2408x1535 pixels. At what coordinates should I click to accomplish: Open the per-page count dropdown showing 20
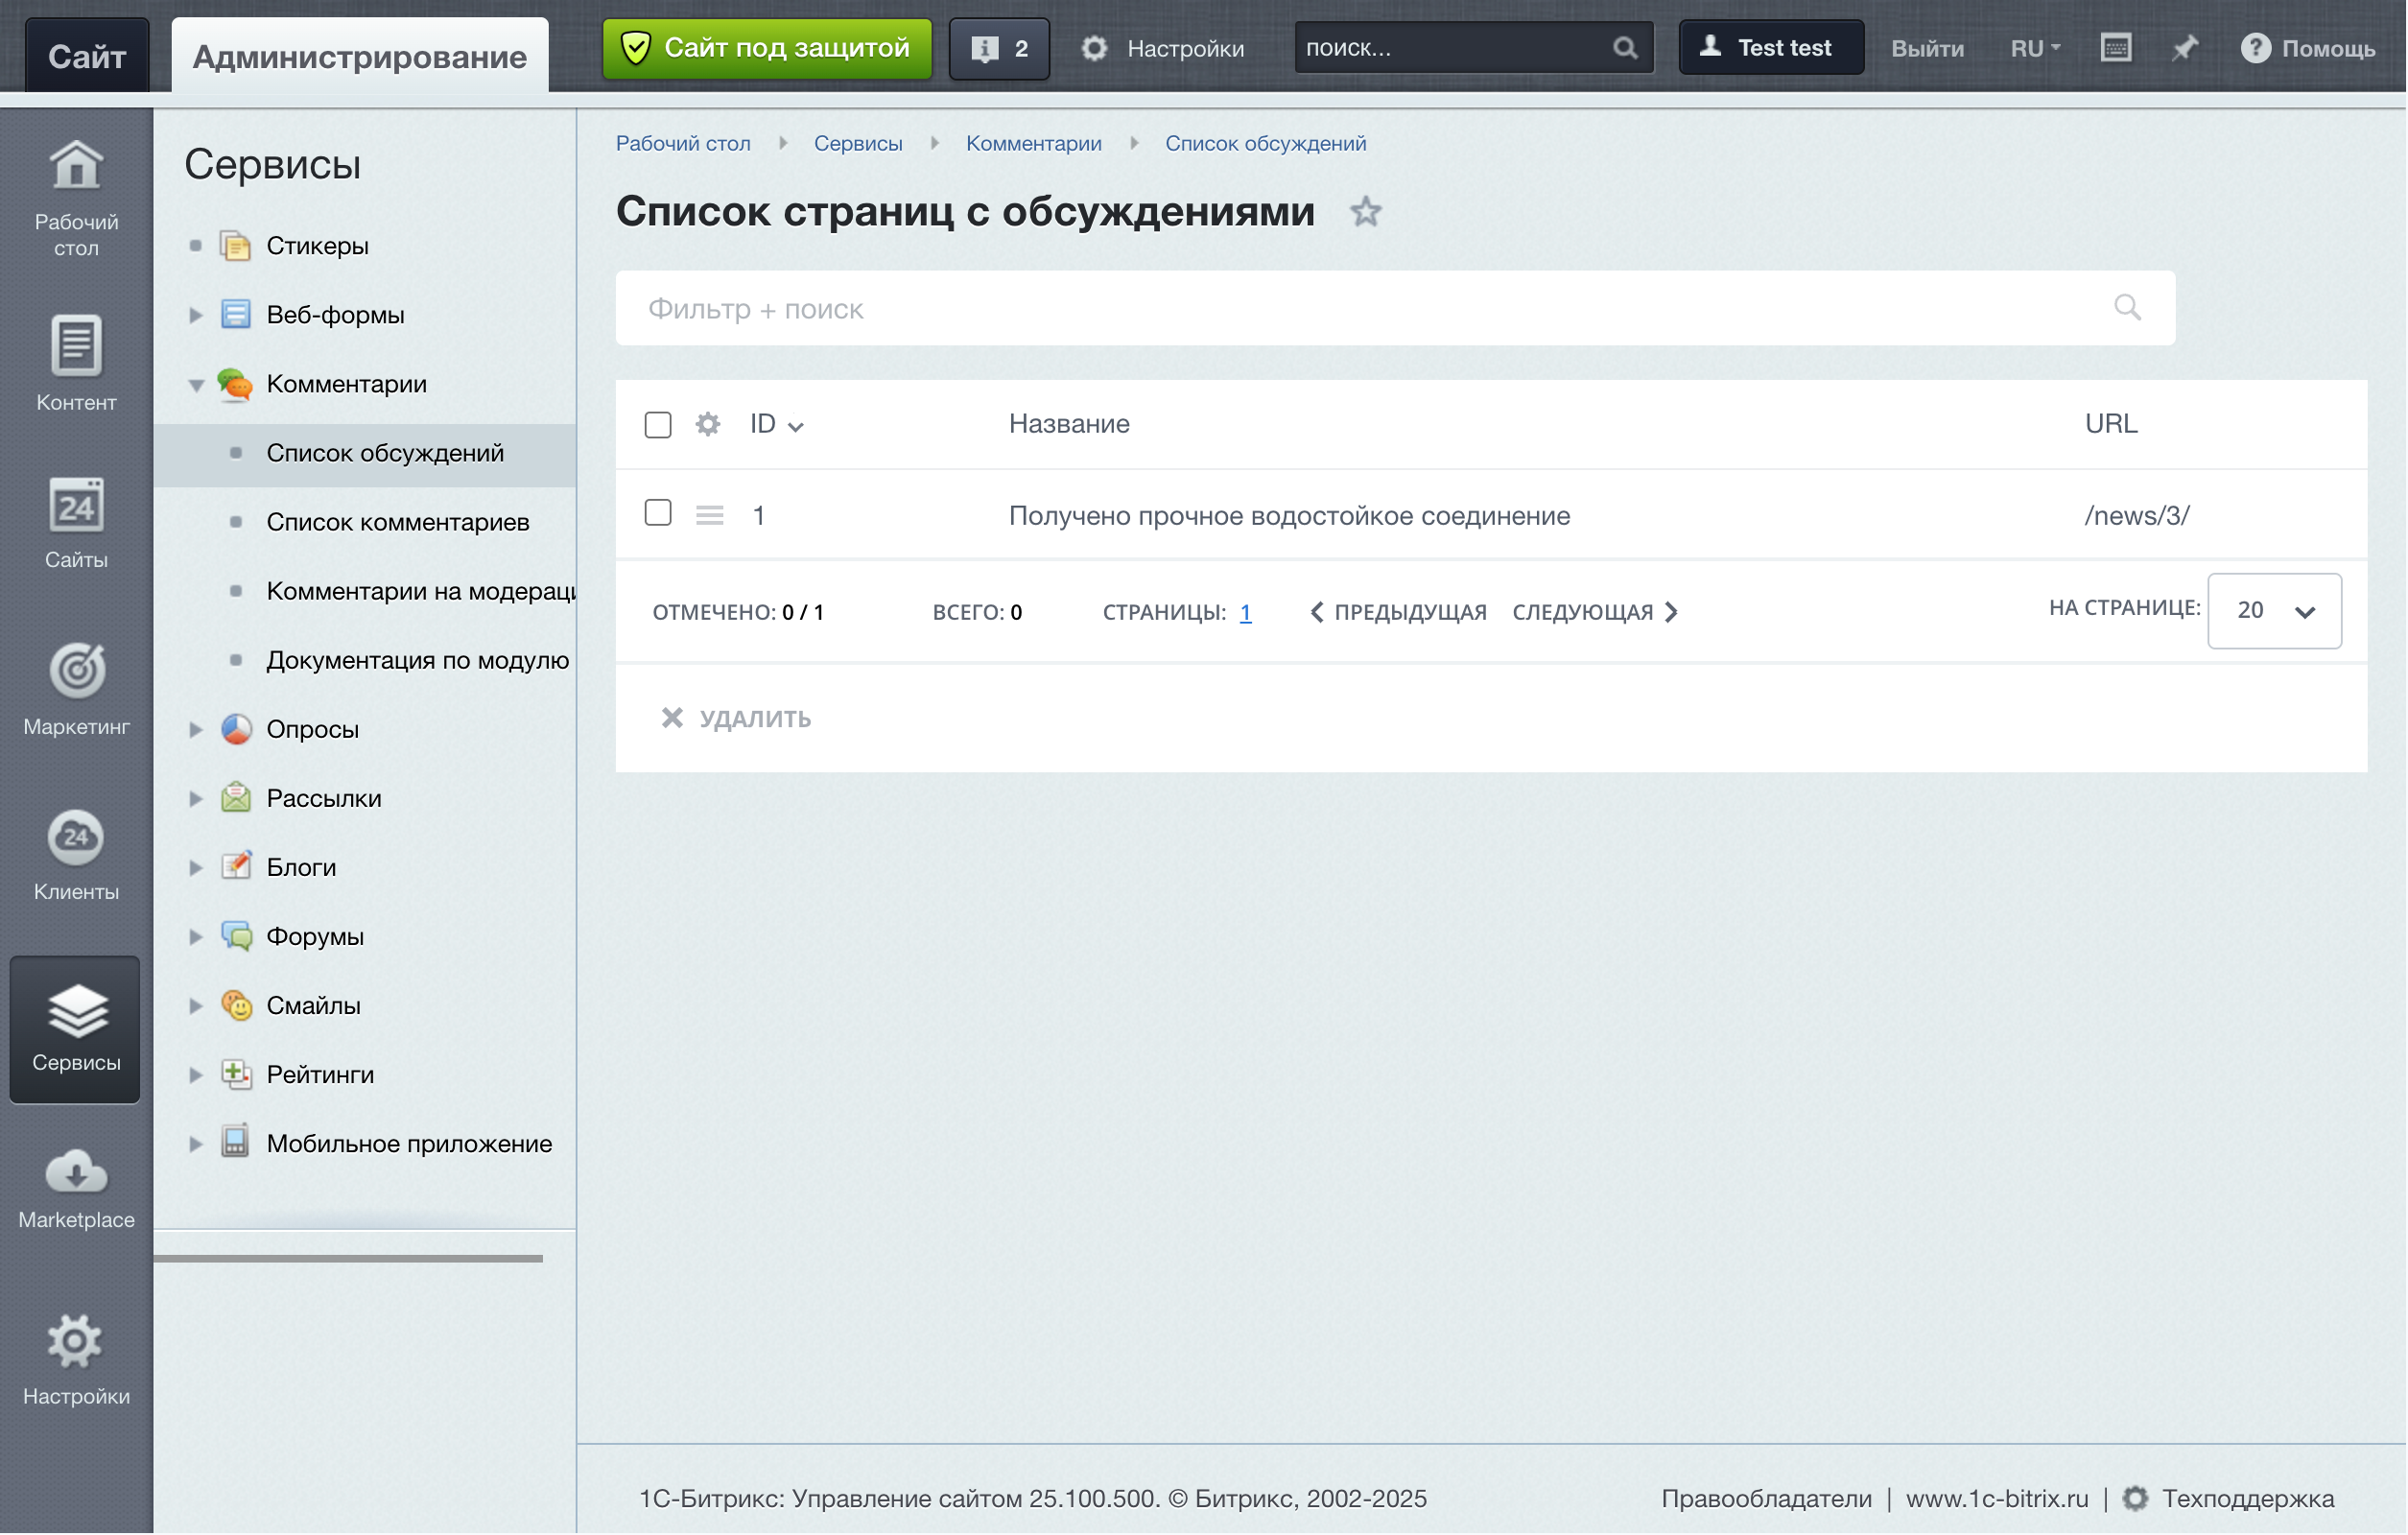click(2275, 612)
